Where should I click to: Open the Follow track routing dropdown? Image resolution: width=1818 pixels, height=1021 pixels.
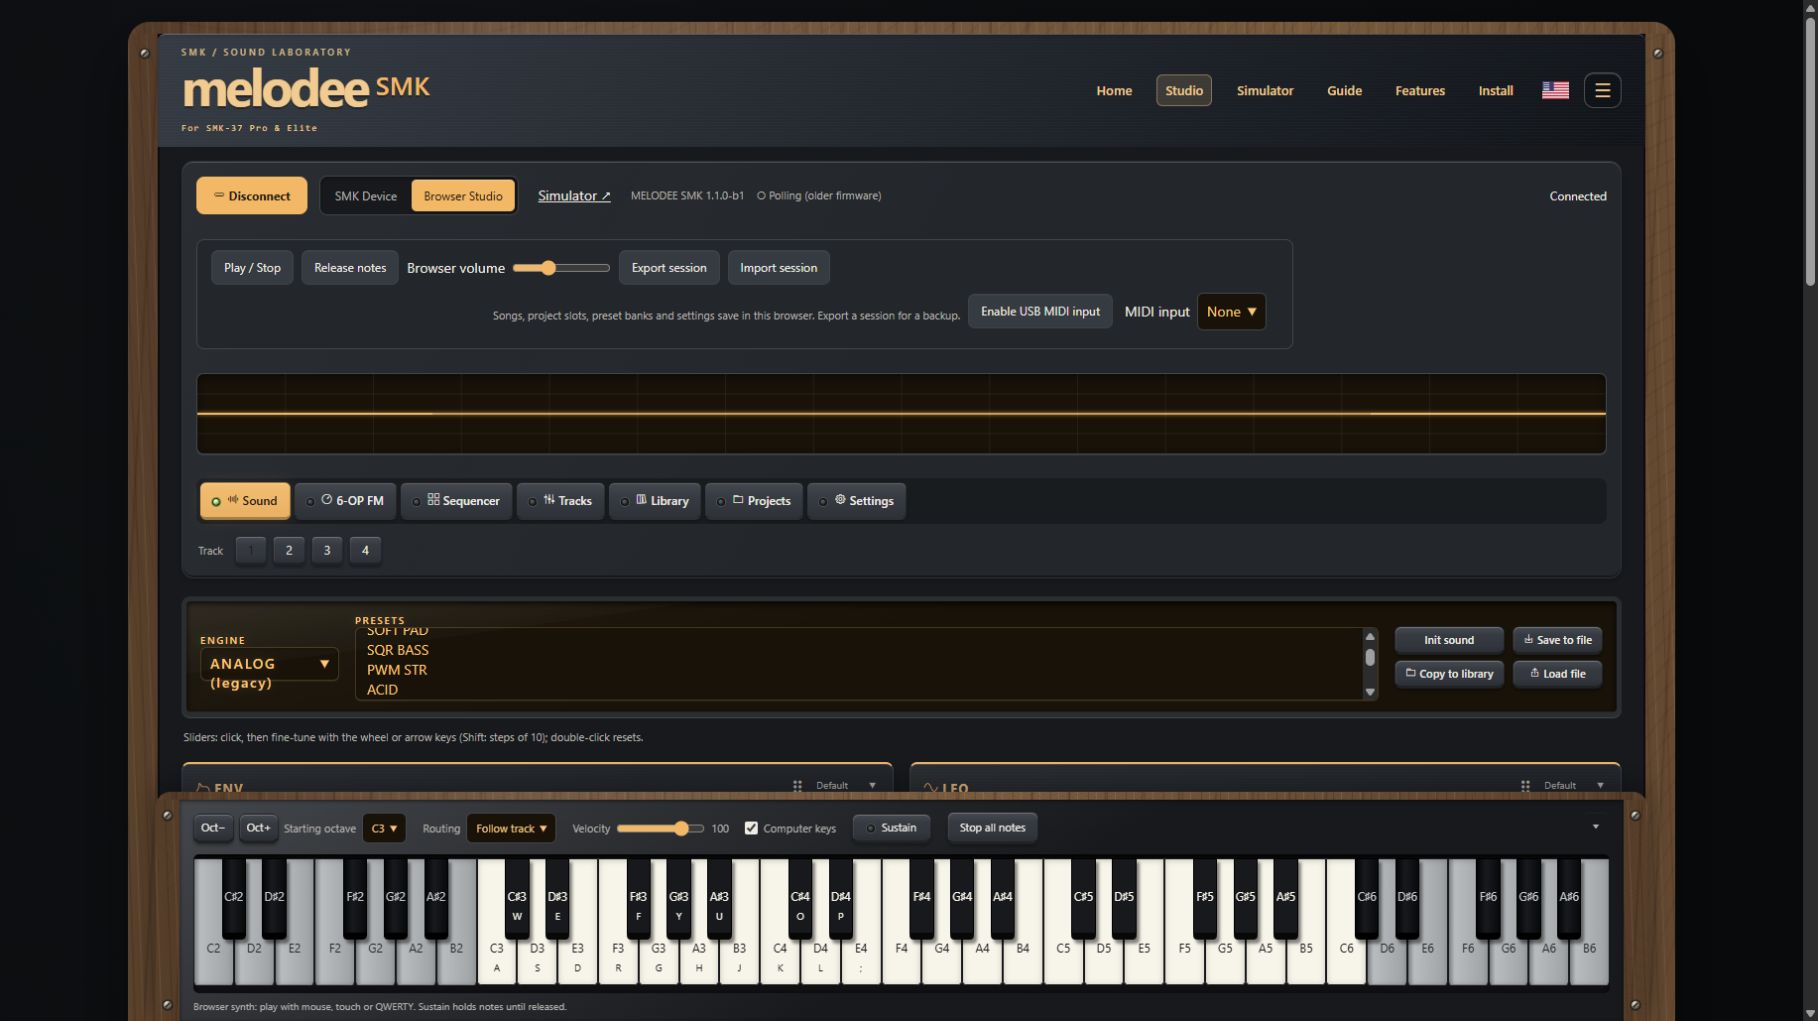[x=511, y=828]
